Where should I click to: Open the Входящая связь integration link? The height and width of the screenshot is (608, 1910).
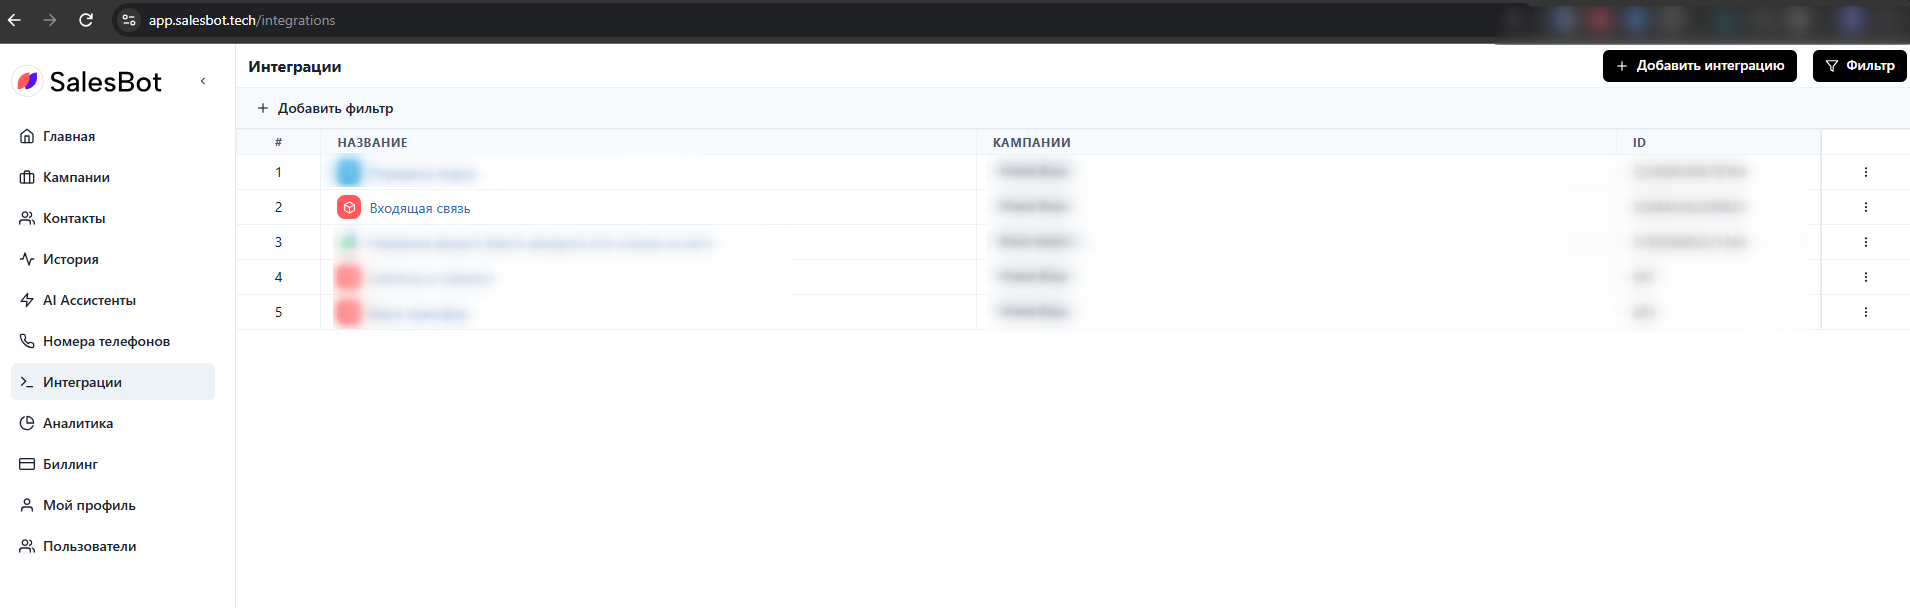tap(420, 208)
